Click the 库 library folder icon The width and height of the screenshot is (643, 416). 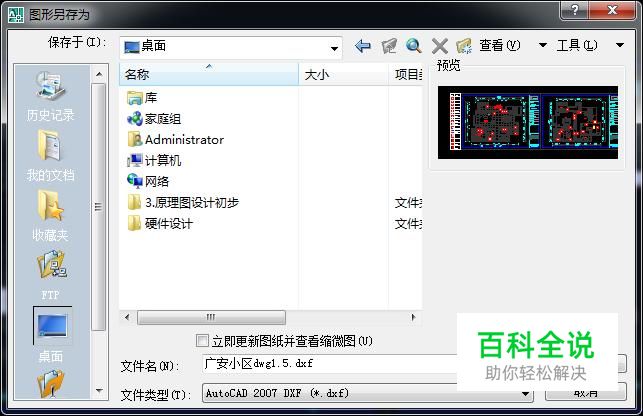point(135,98)
